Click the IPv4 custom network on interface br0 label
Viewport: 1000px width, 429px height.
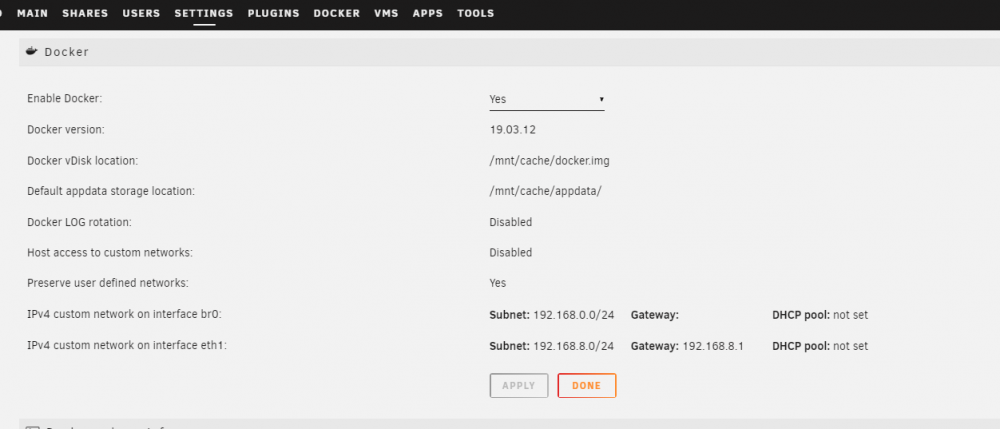124,314
